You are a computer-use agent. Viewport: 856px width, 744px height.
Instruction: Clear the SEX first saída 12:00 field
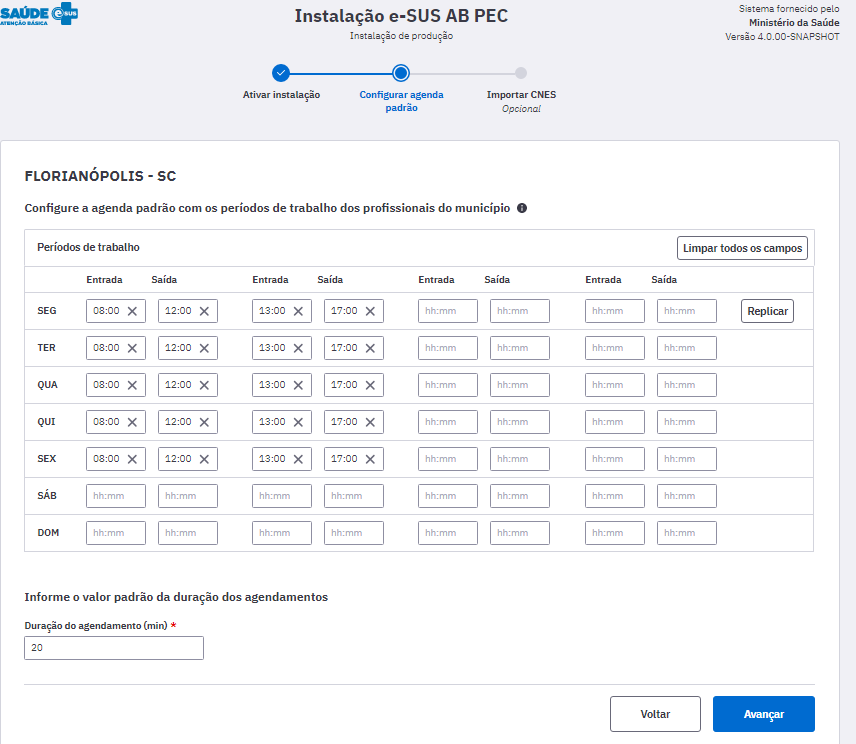pos(204,460)
